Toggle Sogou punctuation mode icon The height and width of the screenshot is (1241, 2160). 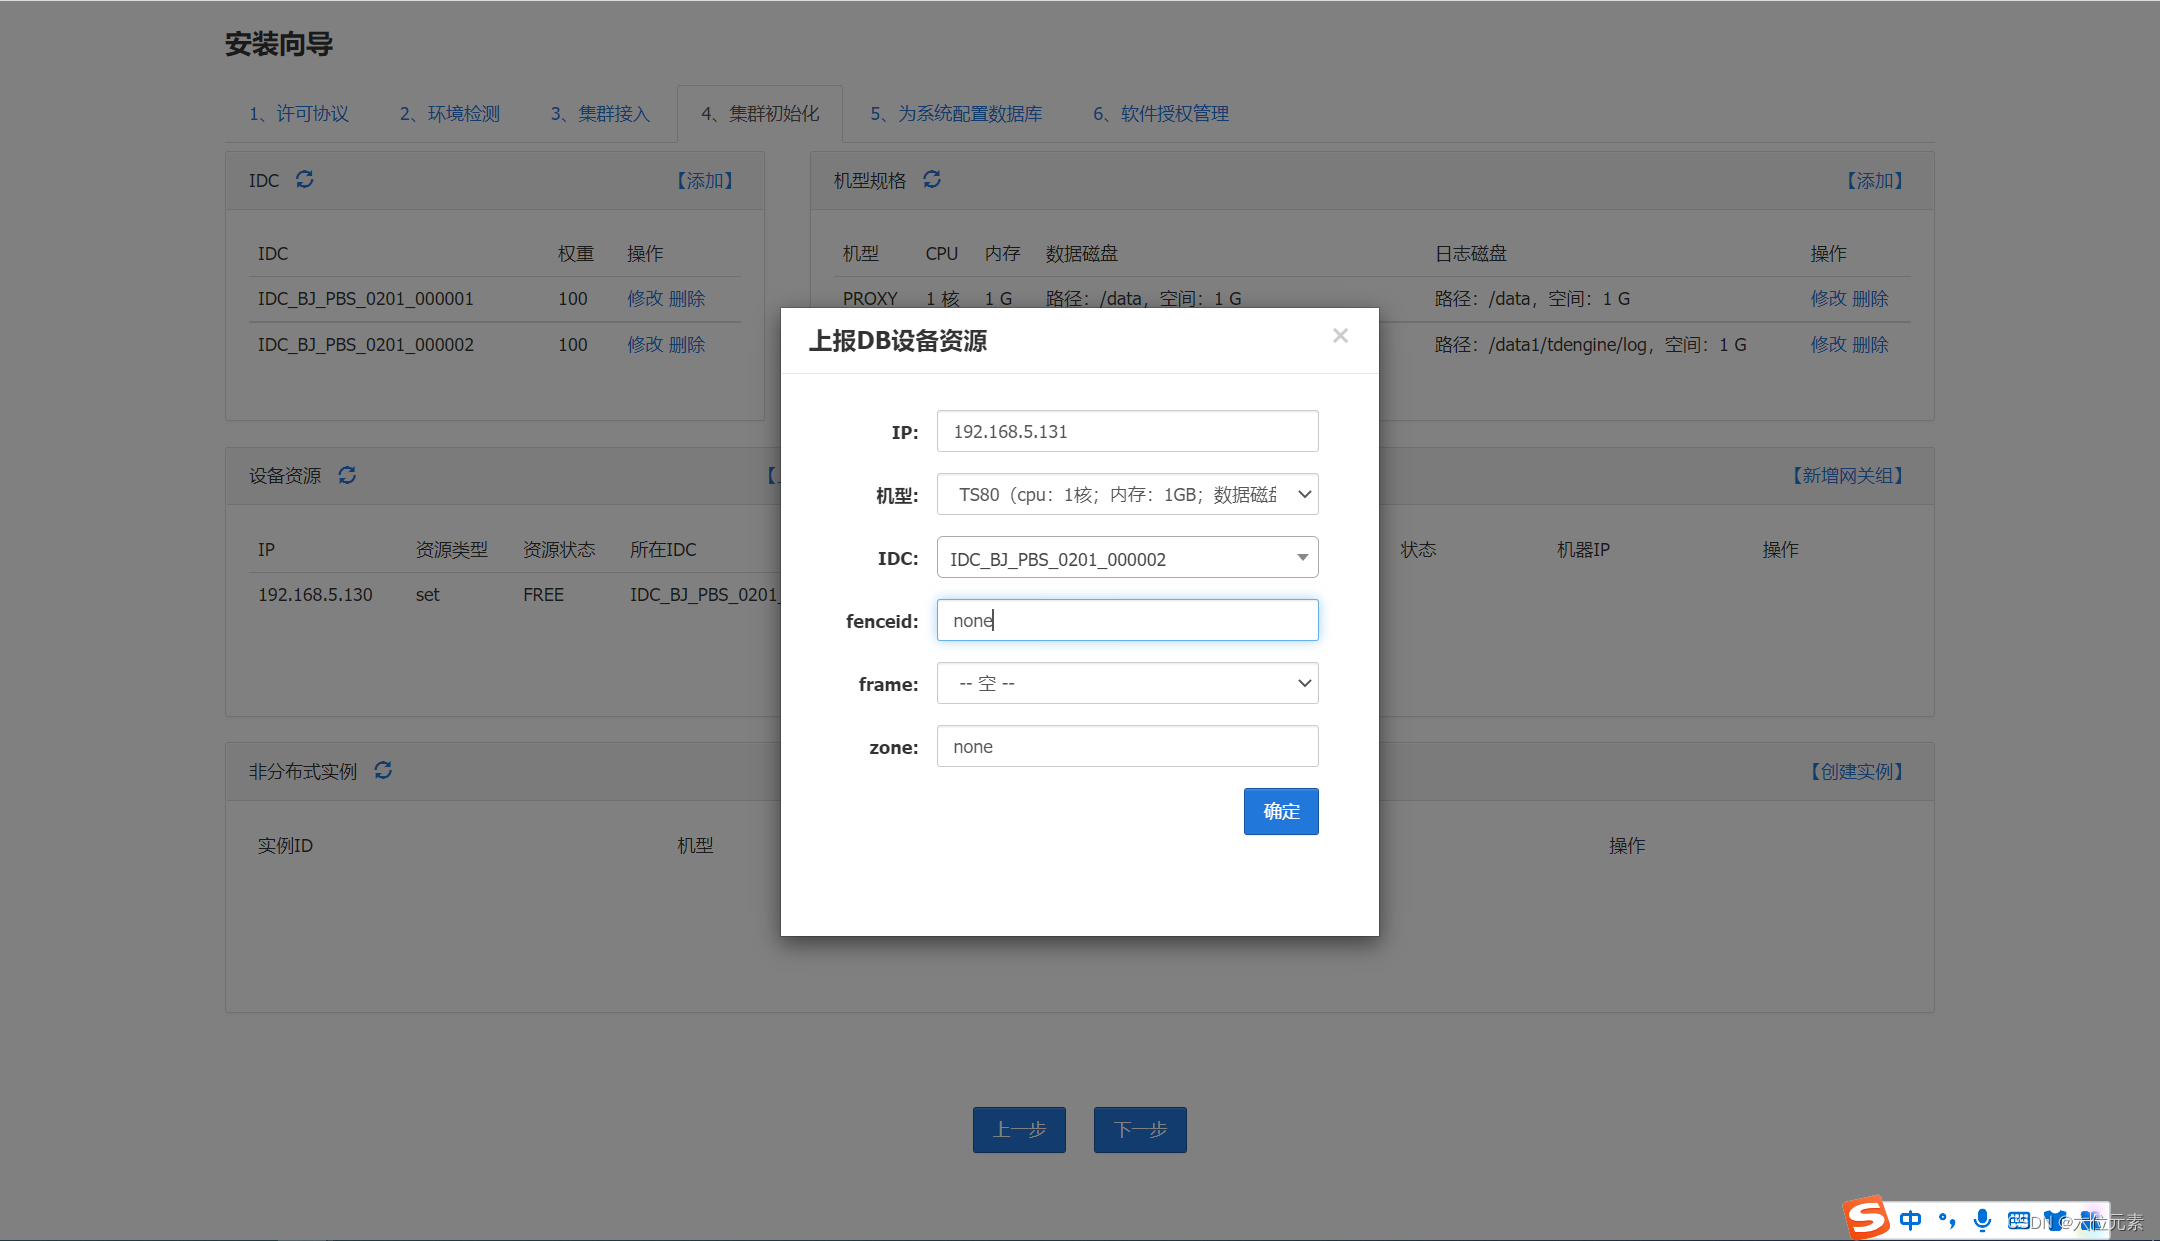pos(1946,1220)
